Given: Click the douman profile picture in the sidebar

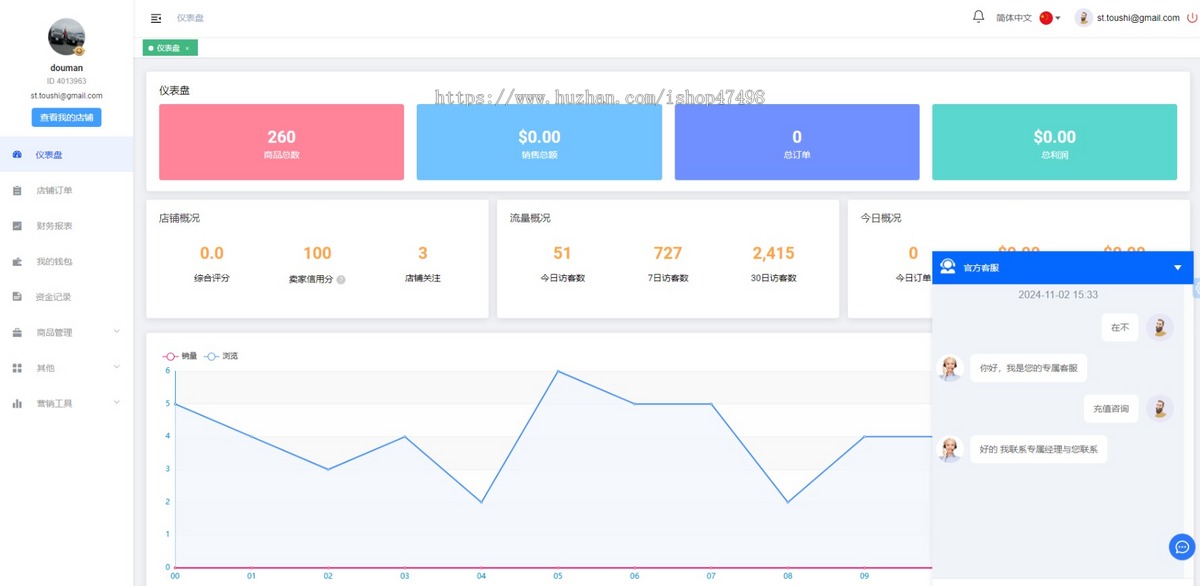Looking at the screenshot, I should [x=66, y=38].
